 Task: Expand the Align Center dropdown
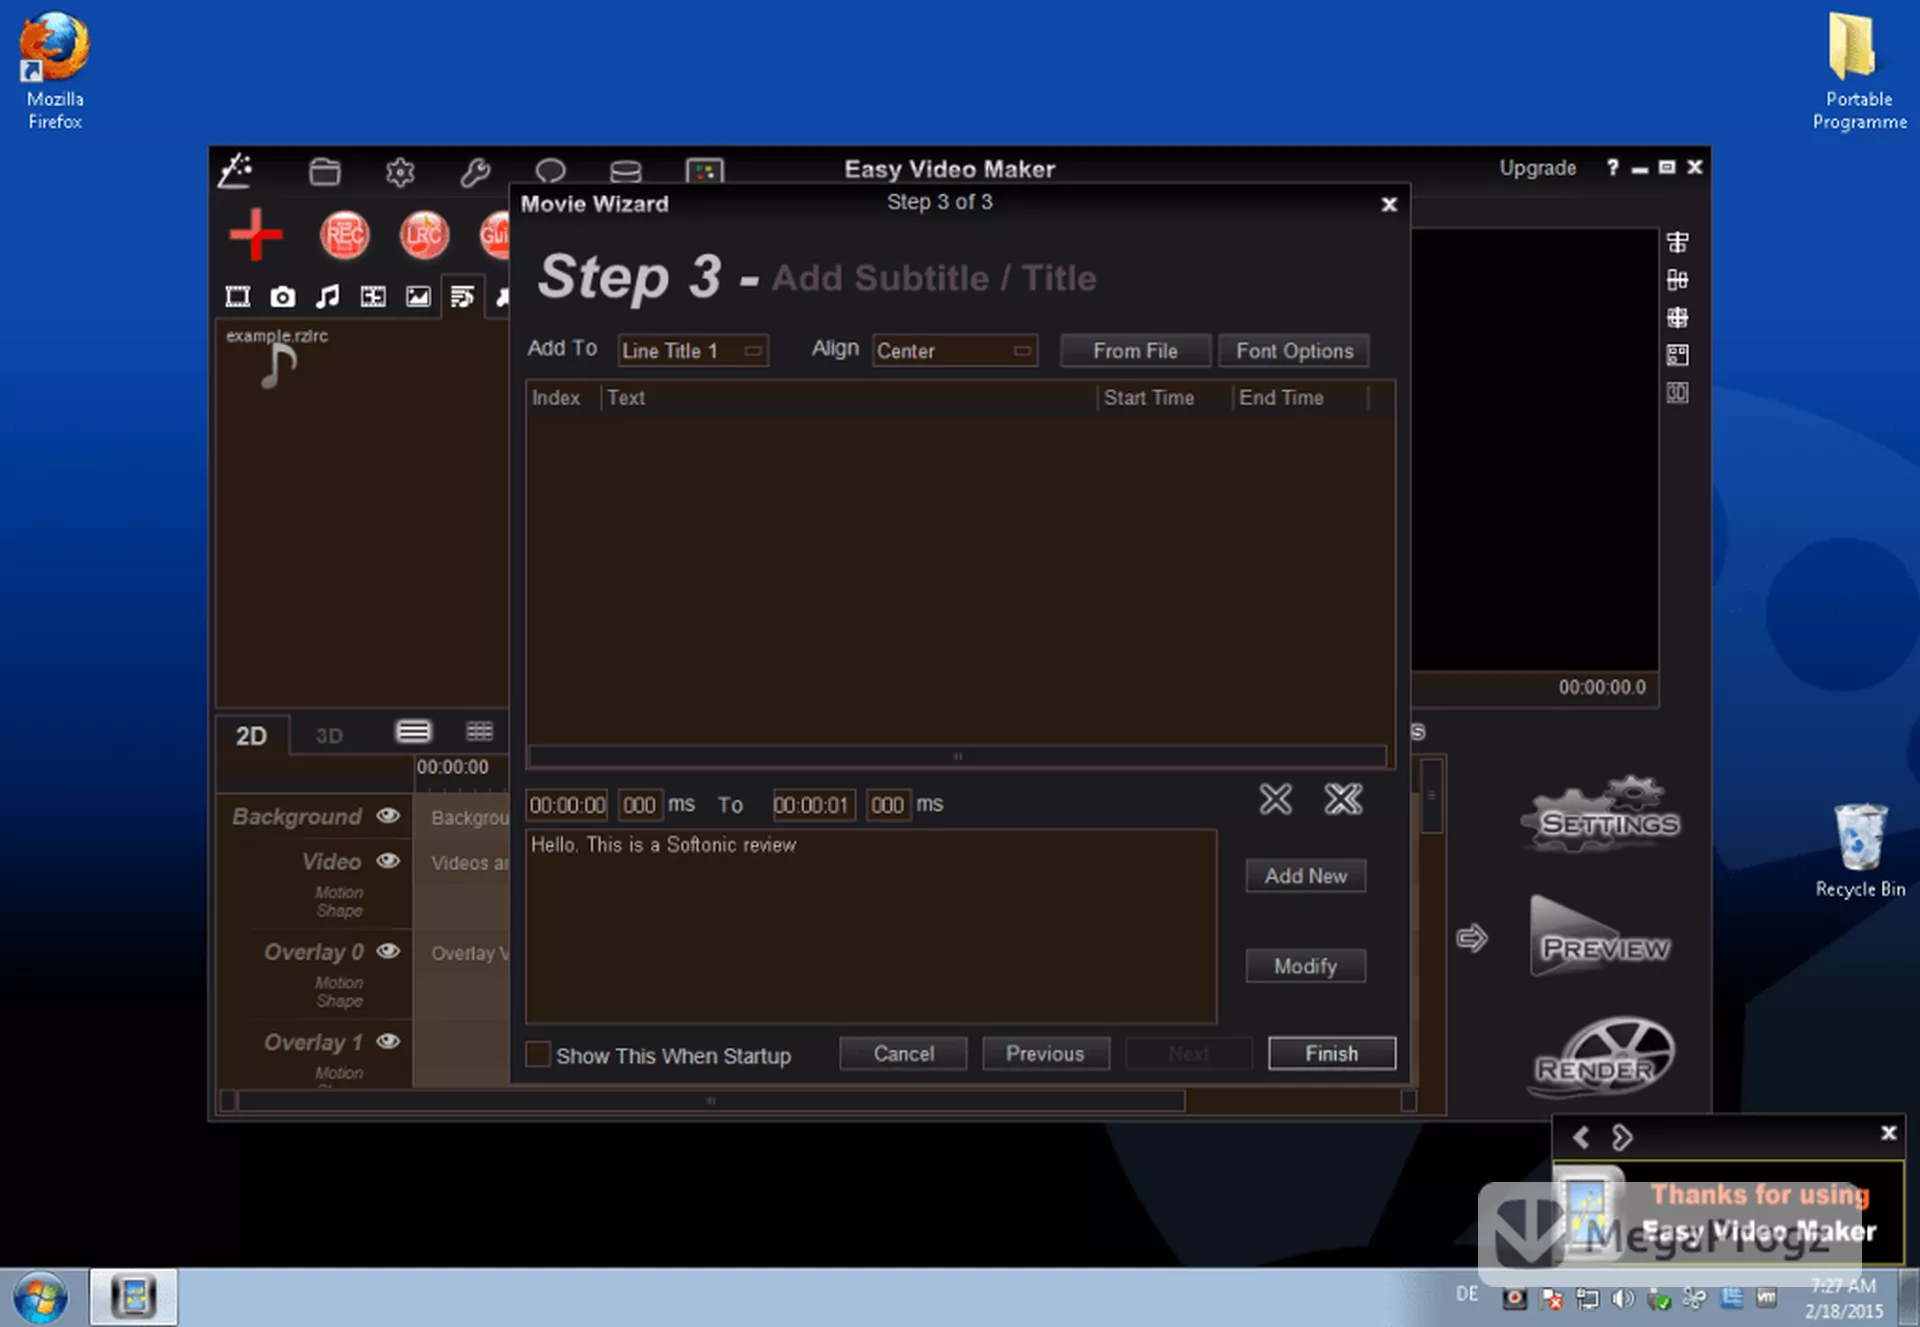pos(954,351)
